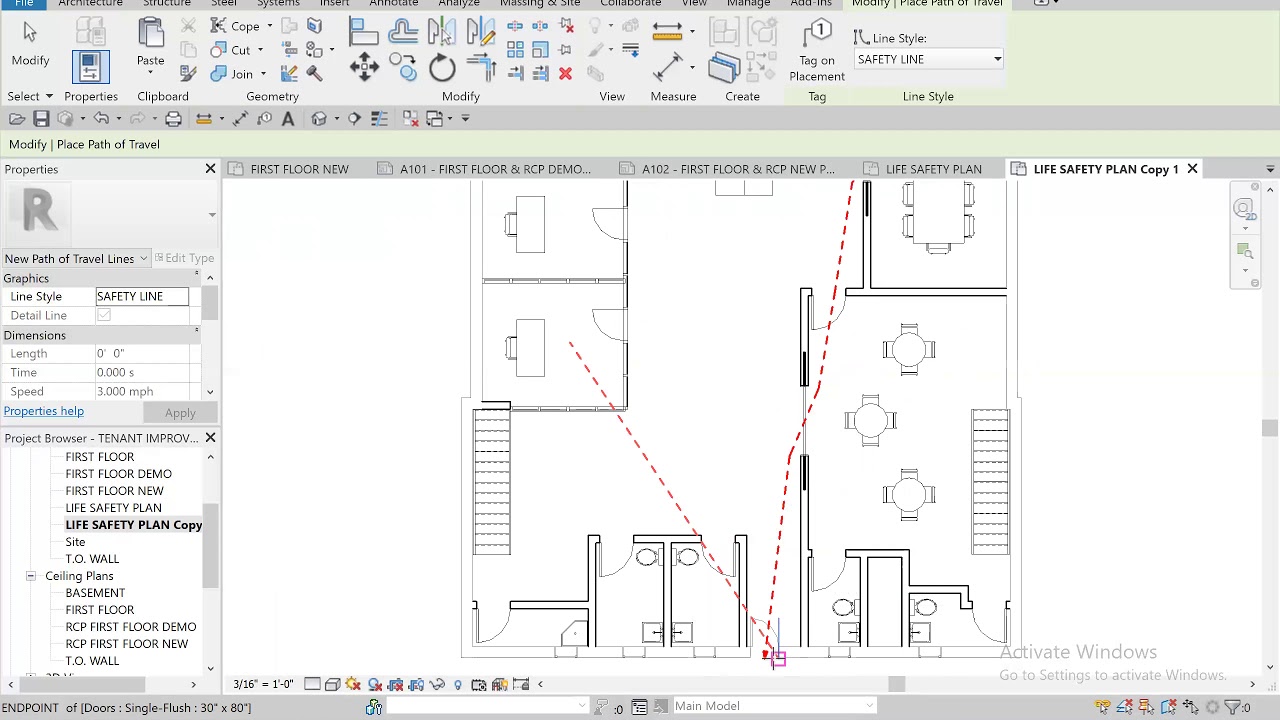The height and width of the screenshot is (720, 1280).
Task: Toggle Select Pinned Elements status icon
Action: [x=1147, y=707]
